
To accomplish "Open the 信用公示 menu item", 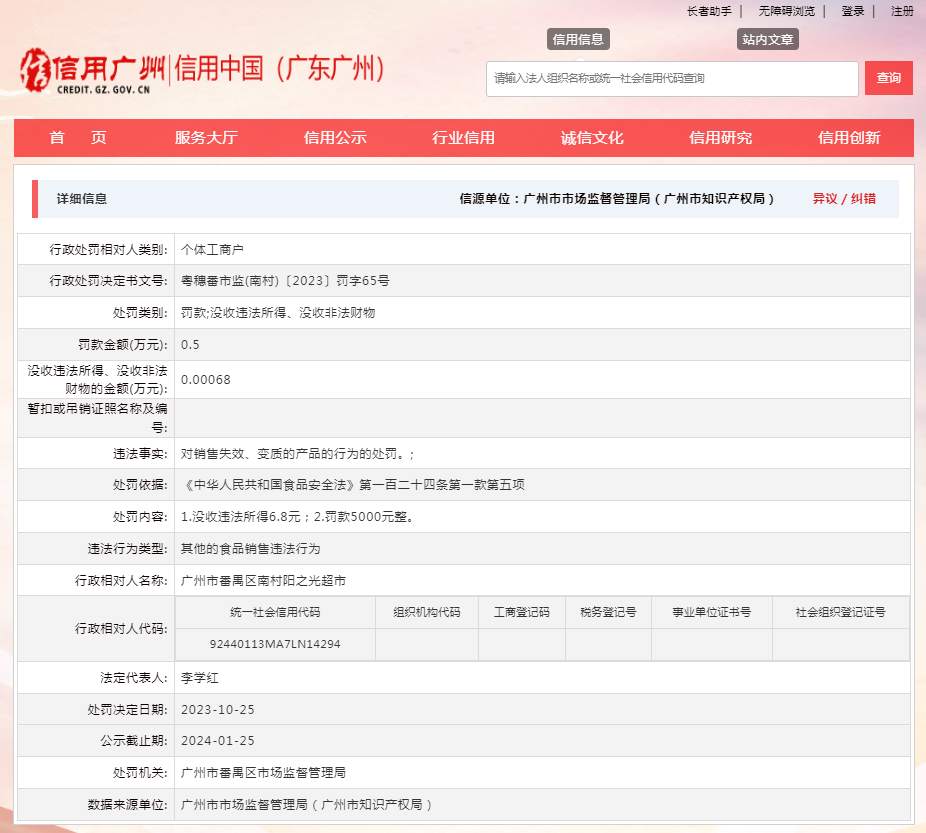I will tap(335, 138).
